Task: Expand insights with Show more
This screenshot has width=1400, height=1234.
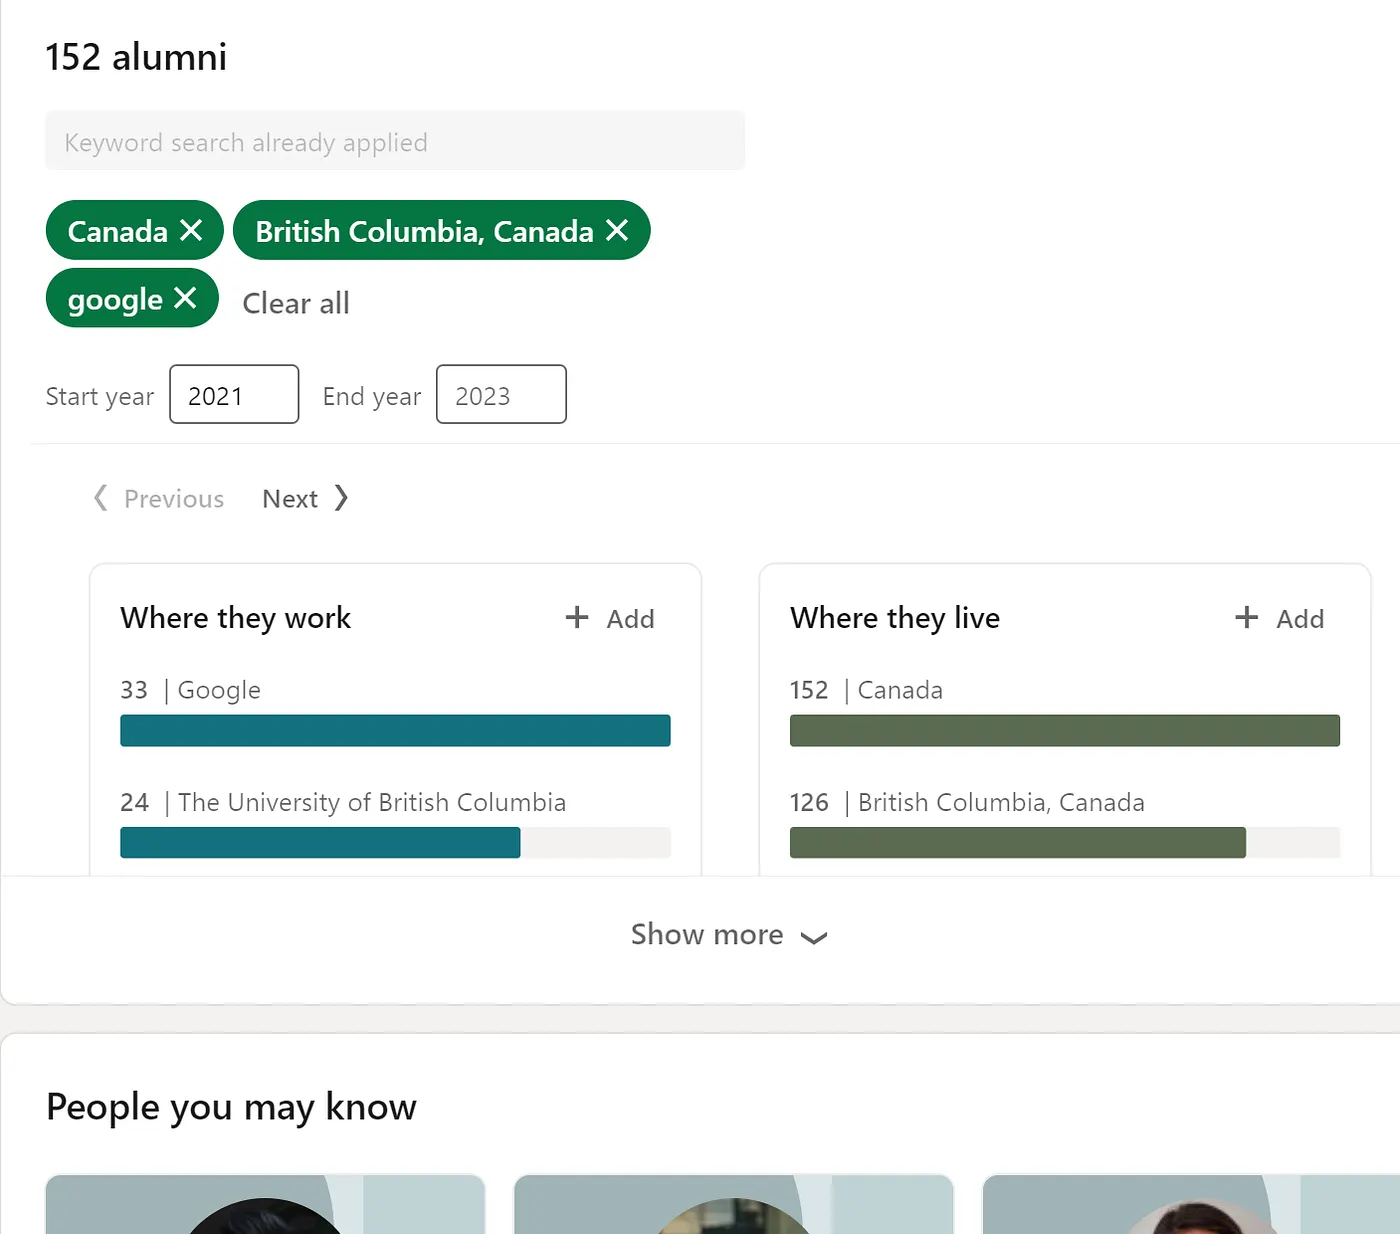Action: pyautogui.click(x=729, y=934)
